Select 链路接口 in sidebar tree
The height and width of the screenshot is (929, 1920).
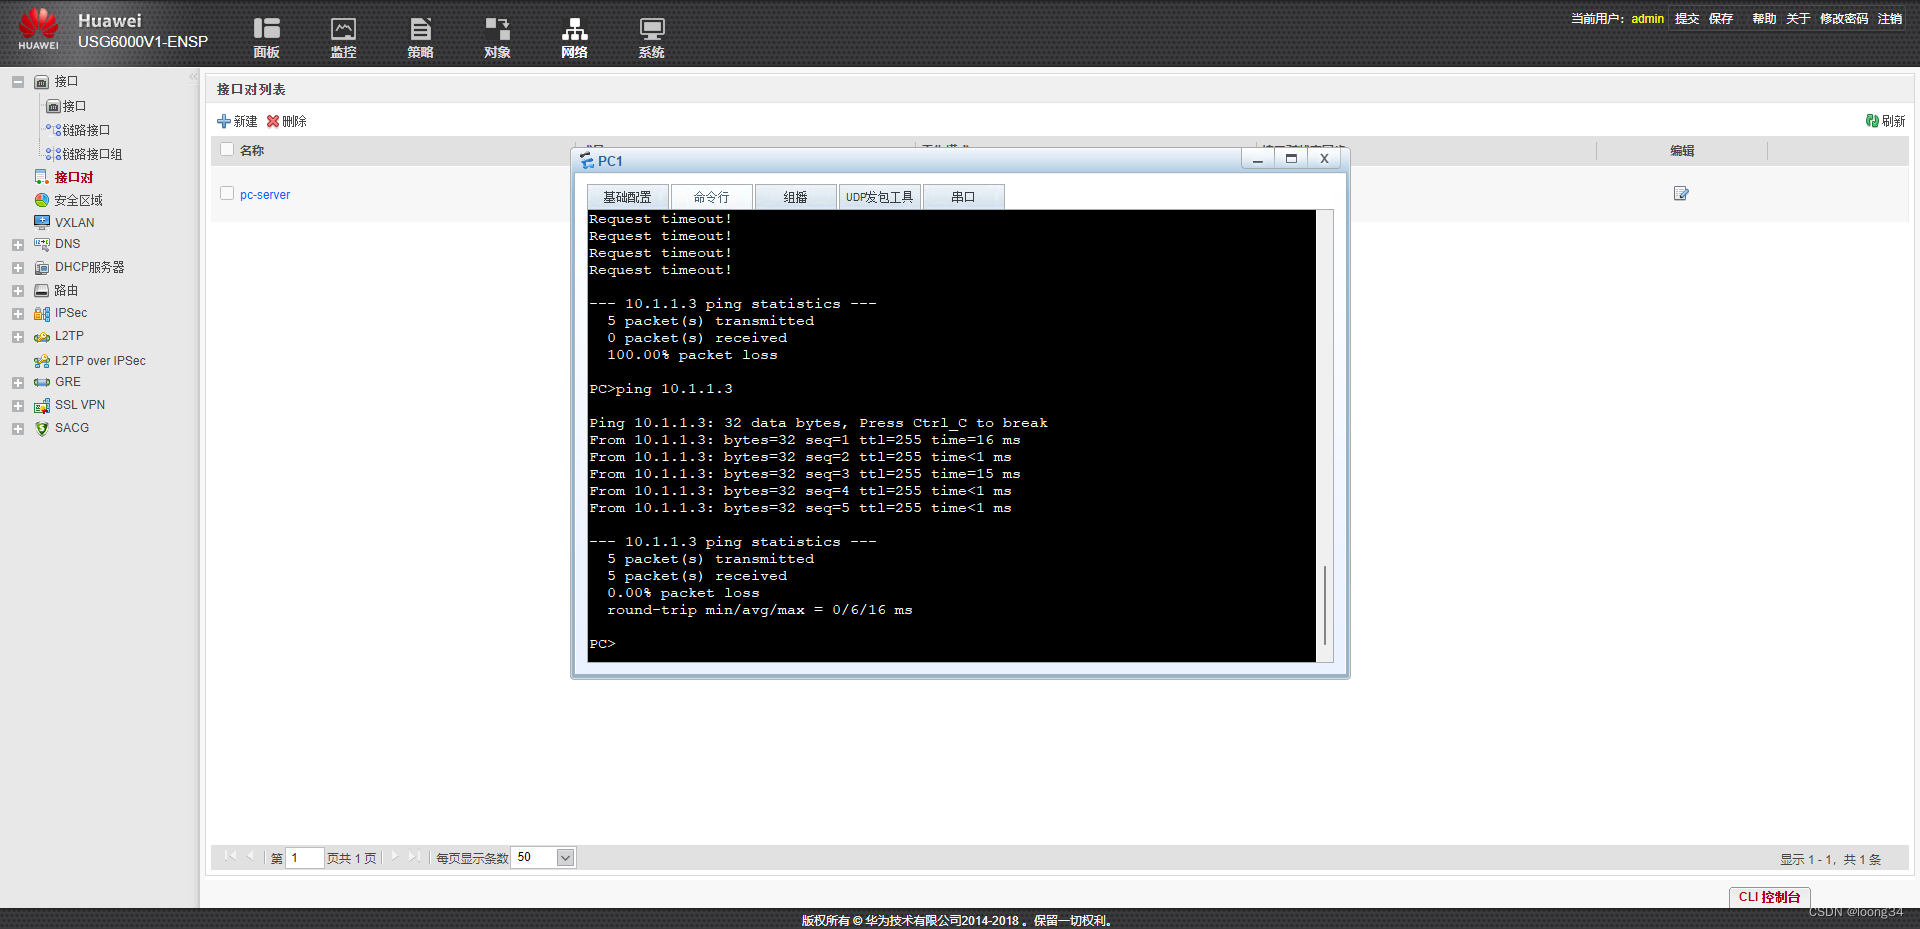[x=86, y=130]
